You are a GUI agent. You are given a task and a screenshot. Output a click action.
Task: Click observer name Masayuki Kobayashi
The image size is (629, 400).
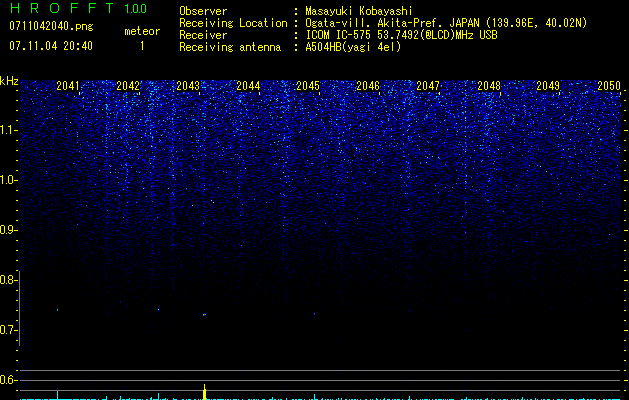point(359,11)
